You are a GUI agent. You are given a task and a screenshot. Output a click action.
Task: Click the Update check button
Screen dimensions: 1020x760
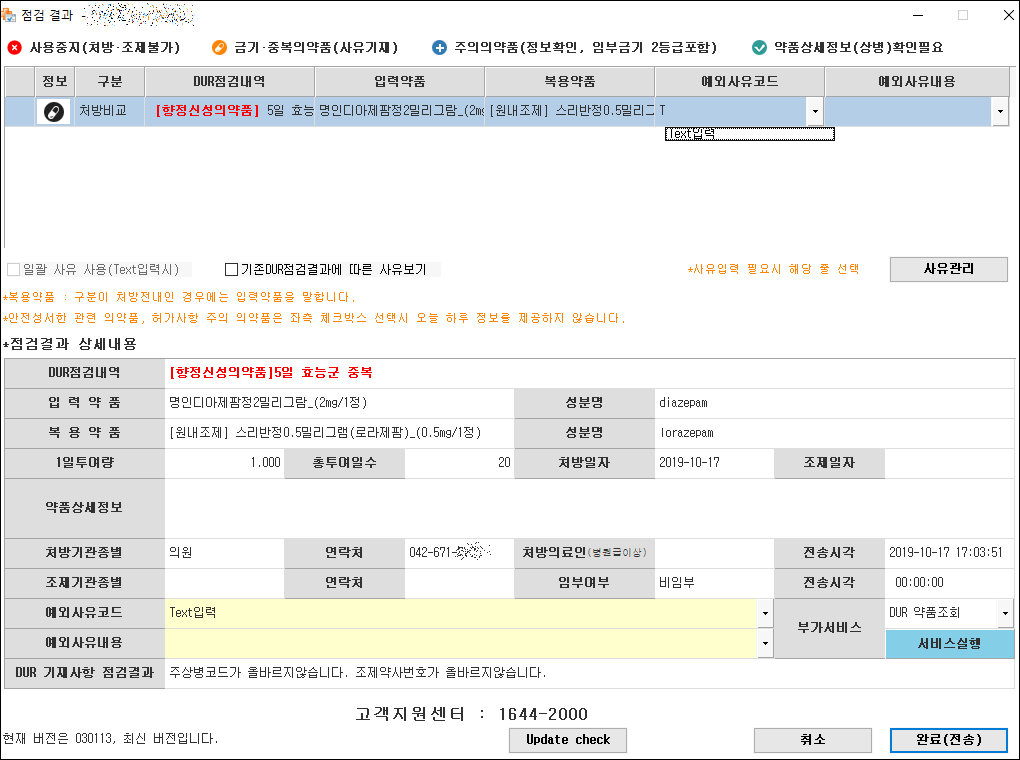coord(568,739)
